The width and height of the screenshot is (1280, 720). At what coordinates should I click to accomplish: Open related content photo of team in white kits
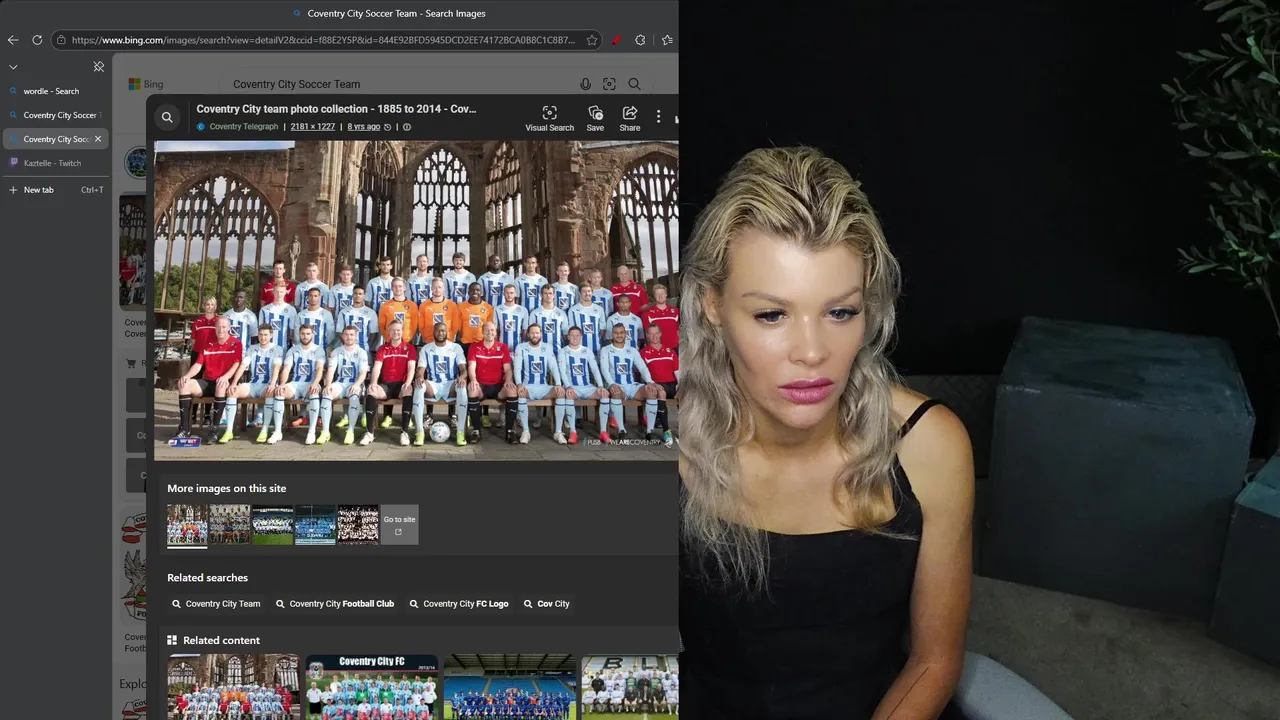tap(630, 687)
